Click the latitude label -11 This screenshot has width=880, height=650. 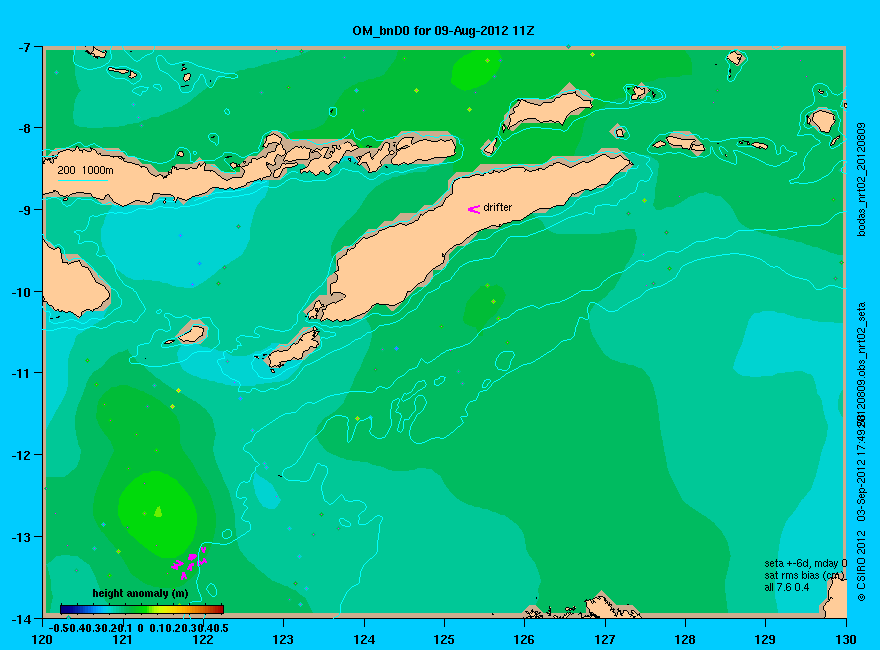pos(21,373)
